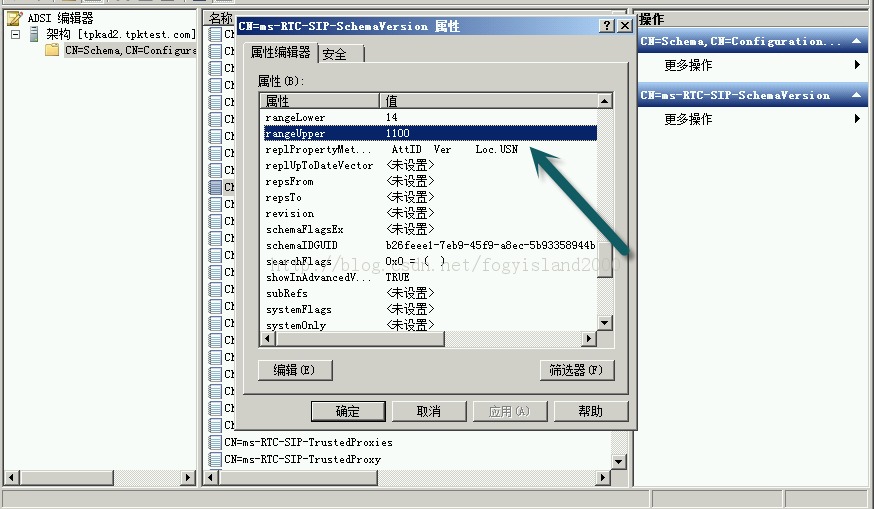Click the ADSI 编辑器 root label

[x=61, y=18]
